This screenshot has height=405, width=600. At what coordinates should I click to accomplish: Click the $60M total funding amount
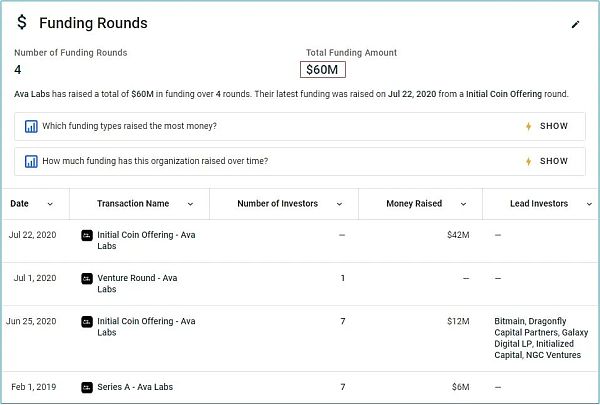tap(323, 69)
